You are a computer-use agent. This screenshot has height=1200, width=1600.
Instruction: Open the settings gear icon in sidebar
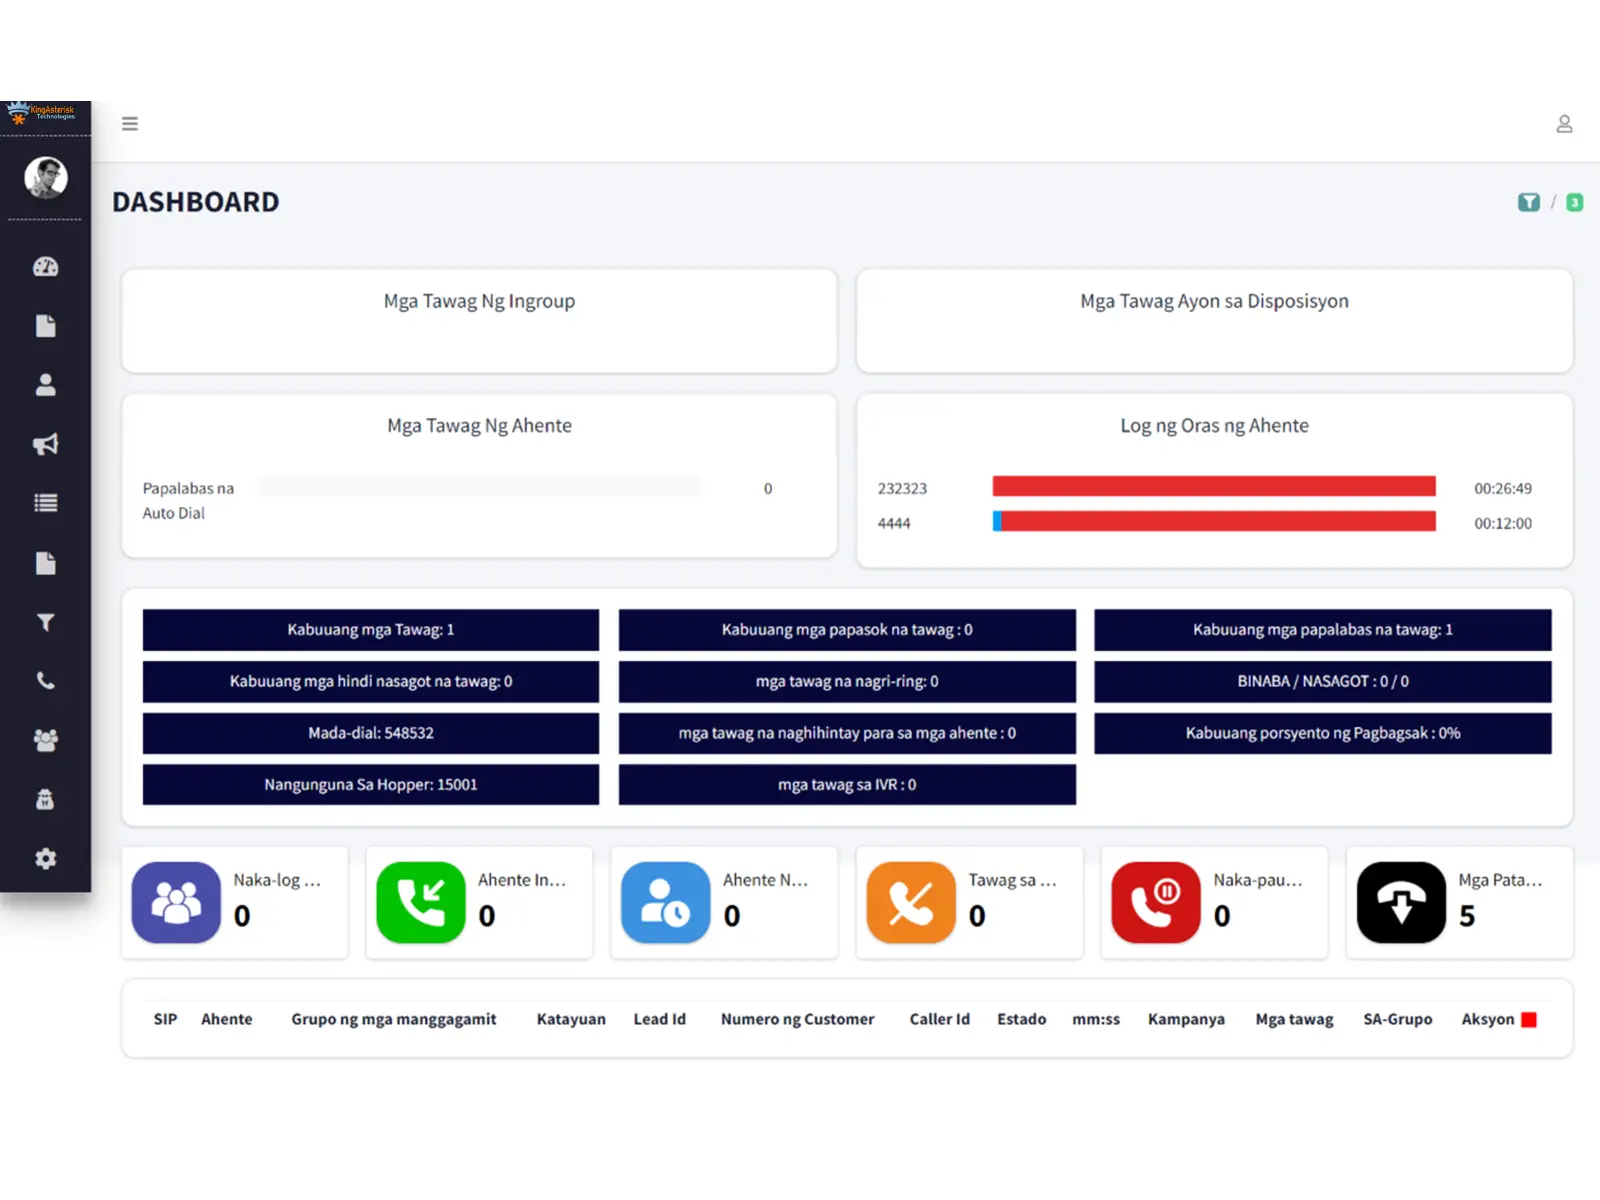pos(46,859)
